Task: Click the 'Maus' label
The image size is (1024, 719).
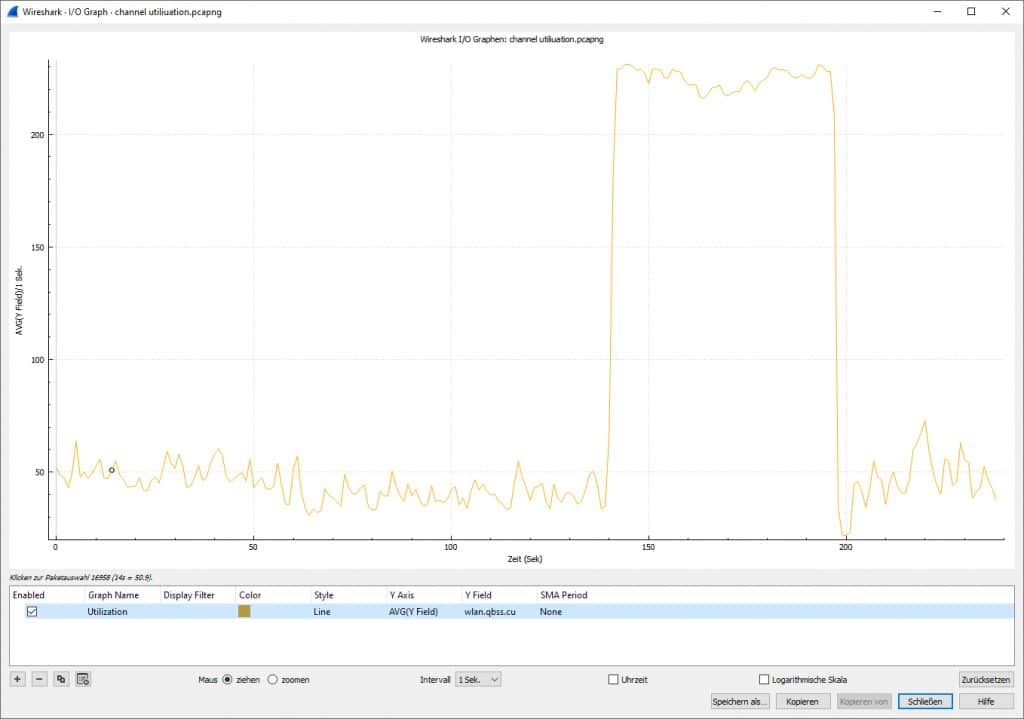Action: click(208, 680)
